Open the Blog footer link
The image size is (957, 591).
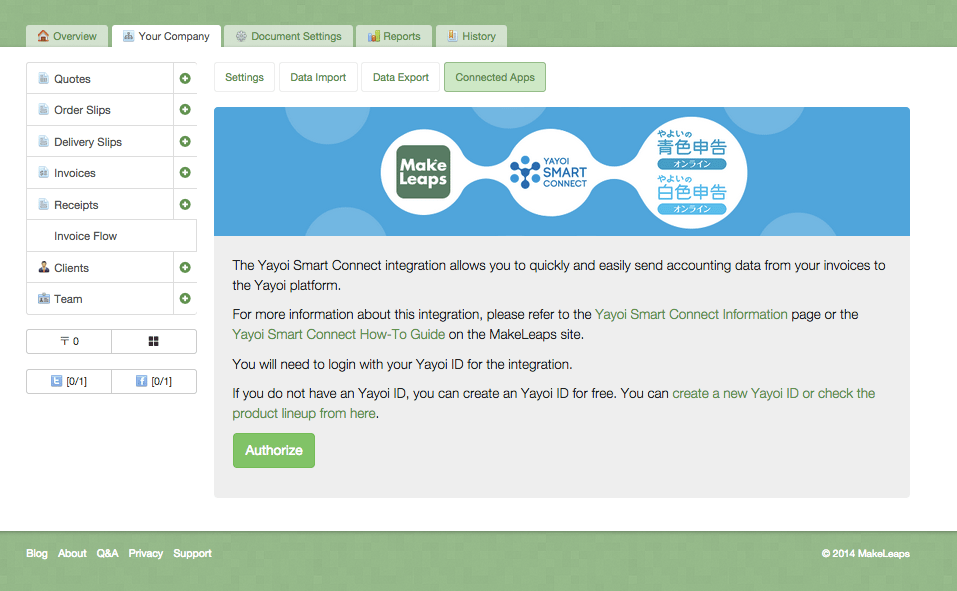tap(37, 553)
